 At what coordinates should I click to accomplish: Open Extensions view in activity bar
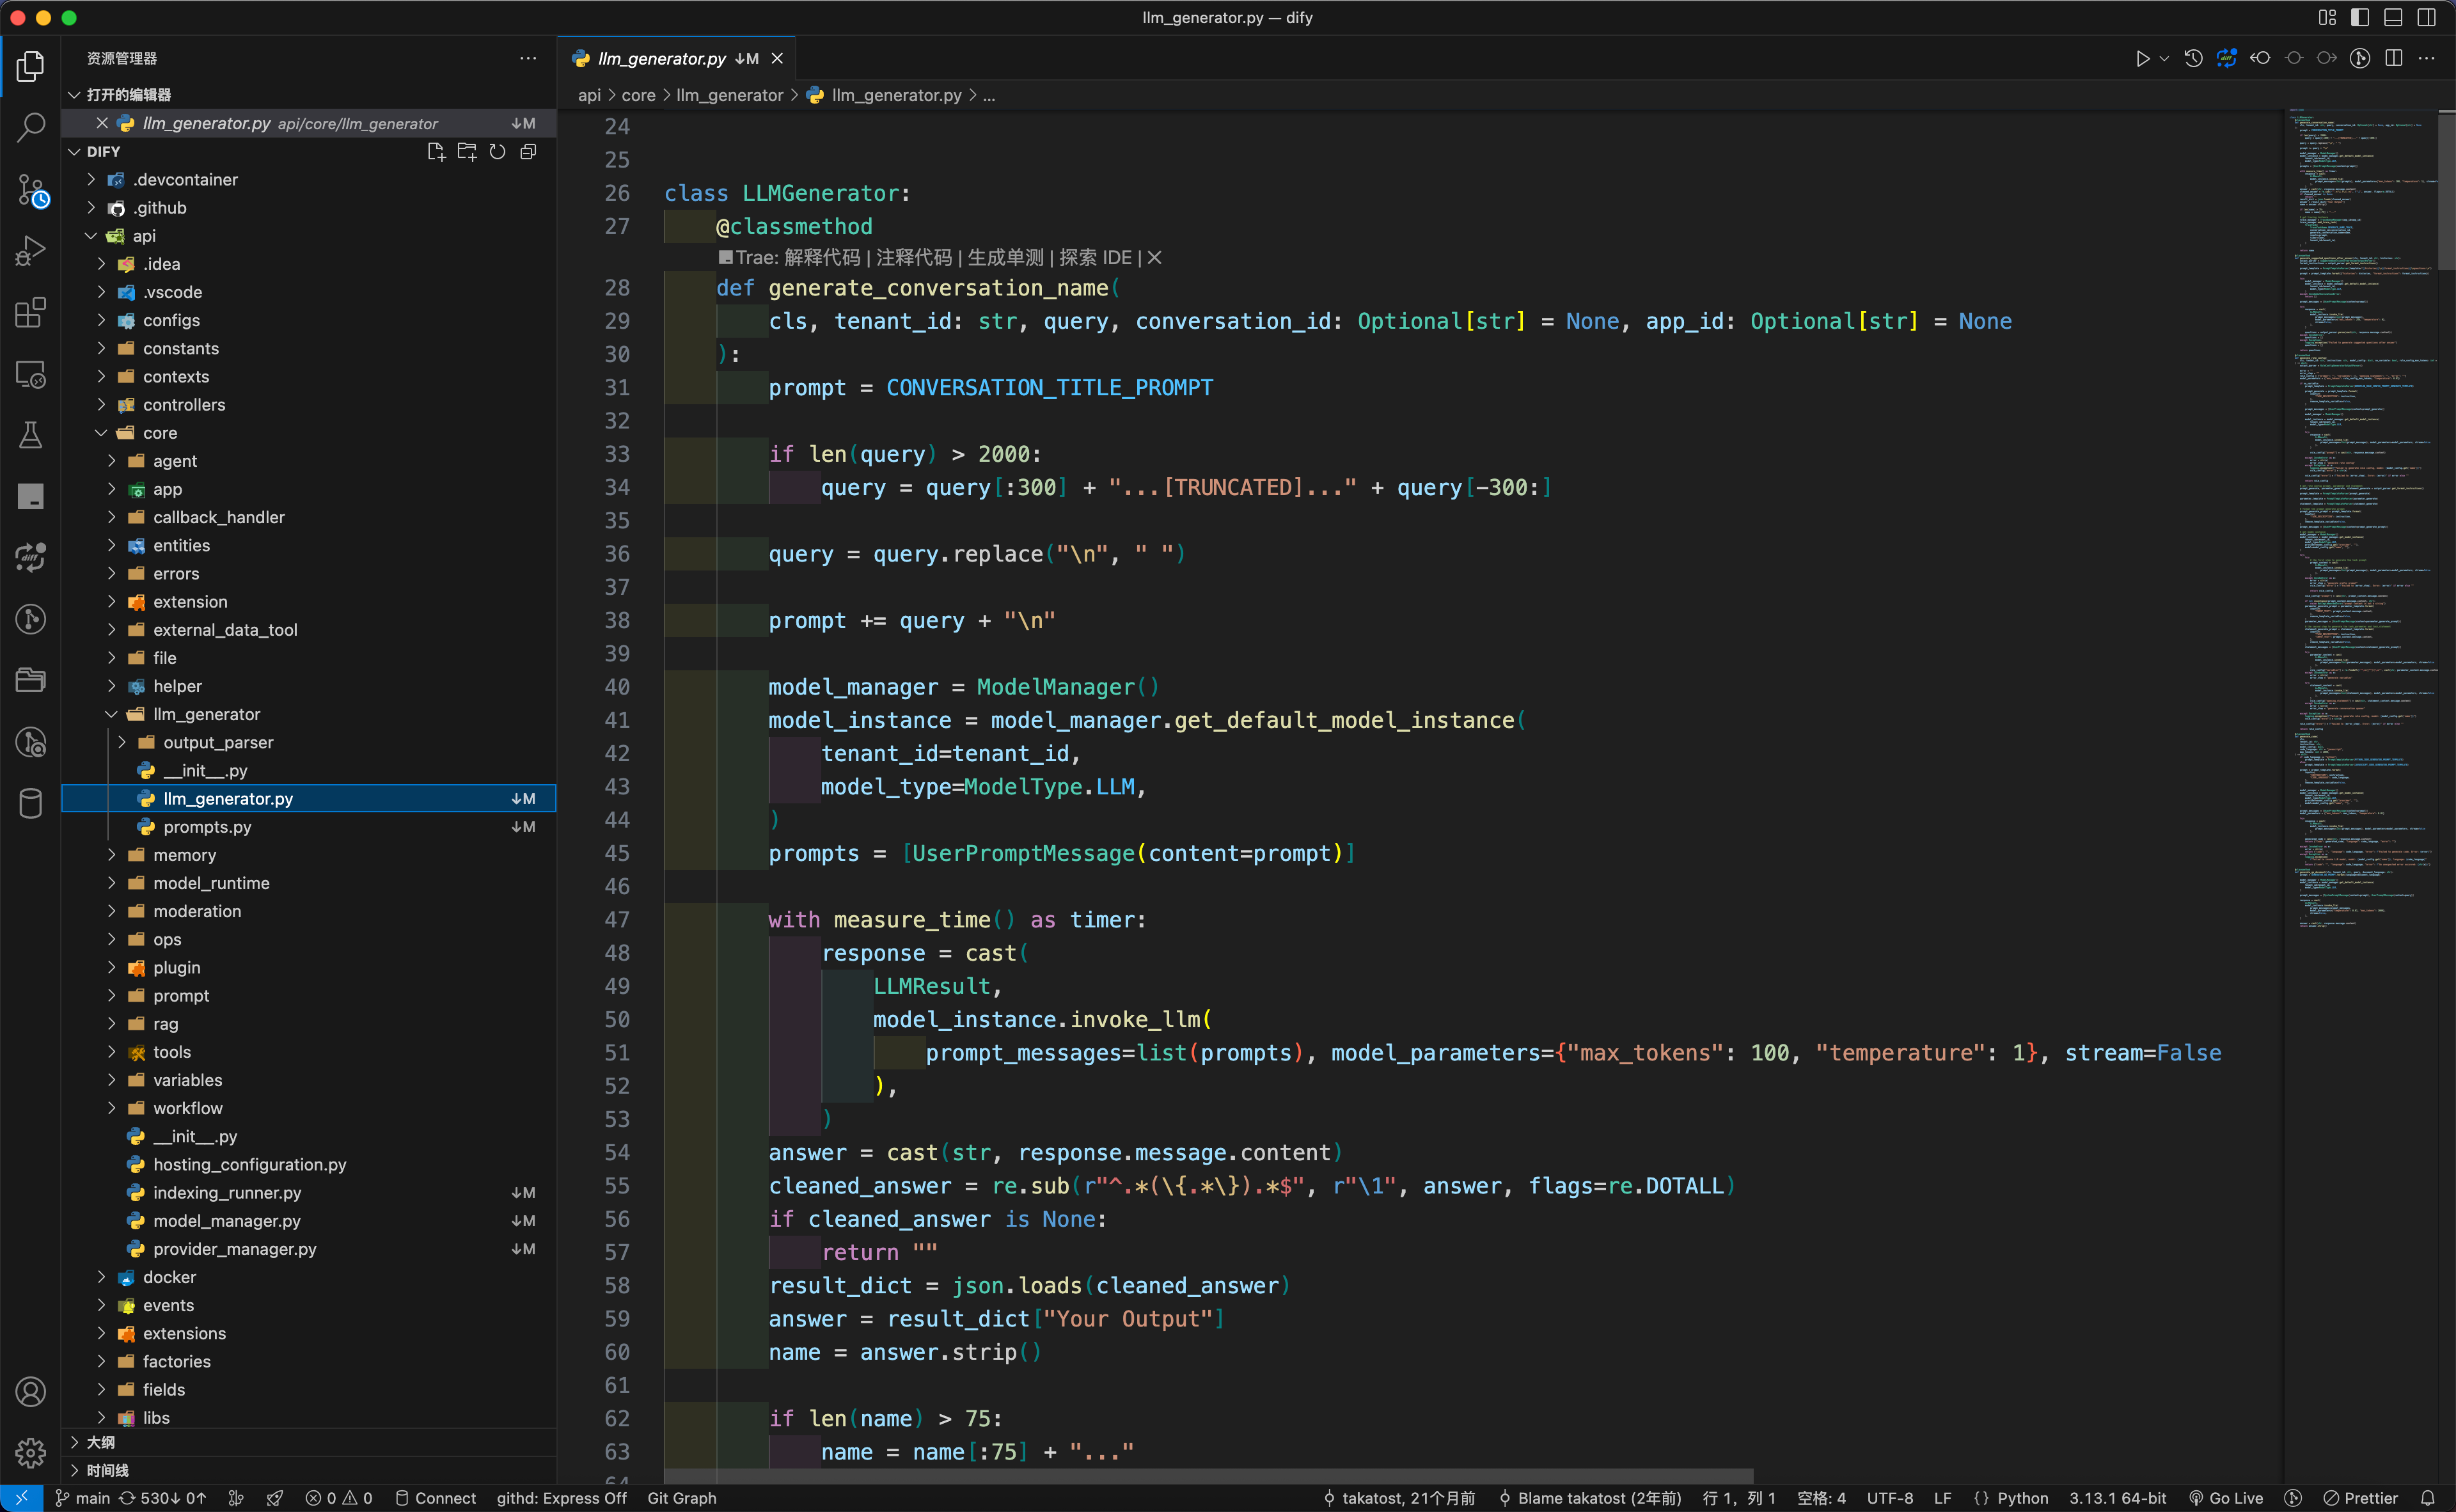coord(30,312)
